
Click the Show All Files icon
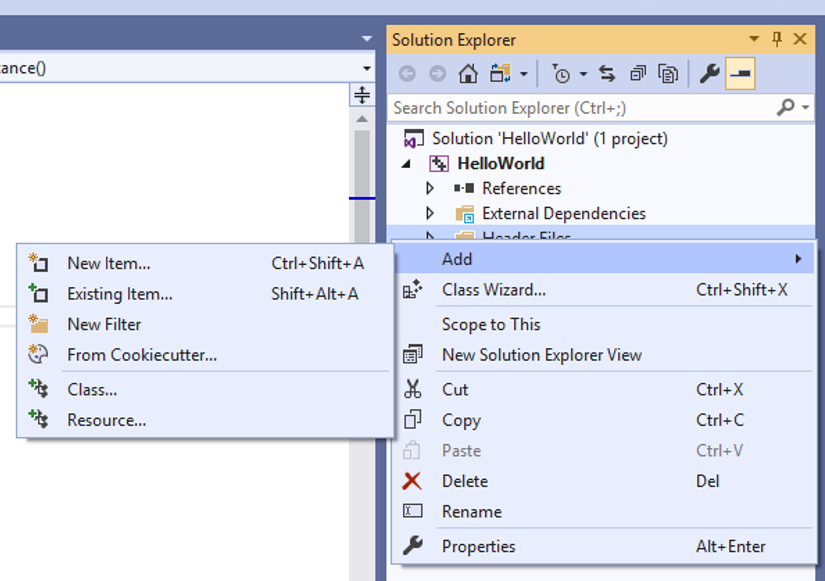pos(669,74)
